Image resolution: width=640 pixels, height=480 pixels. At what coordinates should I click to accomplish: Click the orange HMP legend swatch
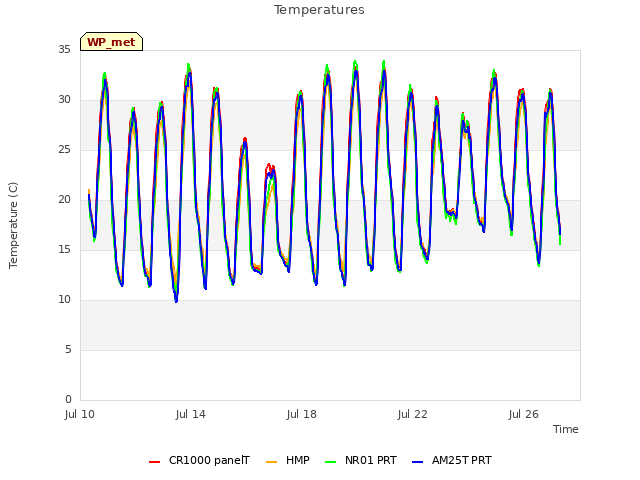click(x=271, y=462)
